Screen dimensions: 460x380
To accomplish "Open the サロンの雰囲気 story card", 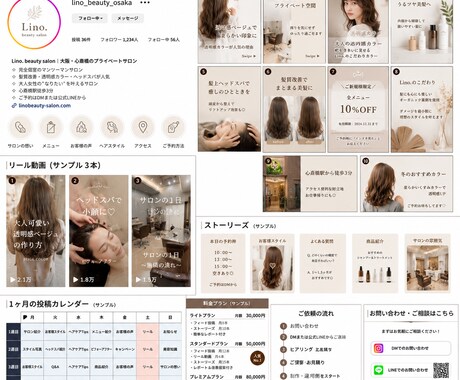I will [427, 263].
